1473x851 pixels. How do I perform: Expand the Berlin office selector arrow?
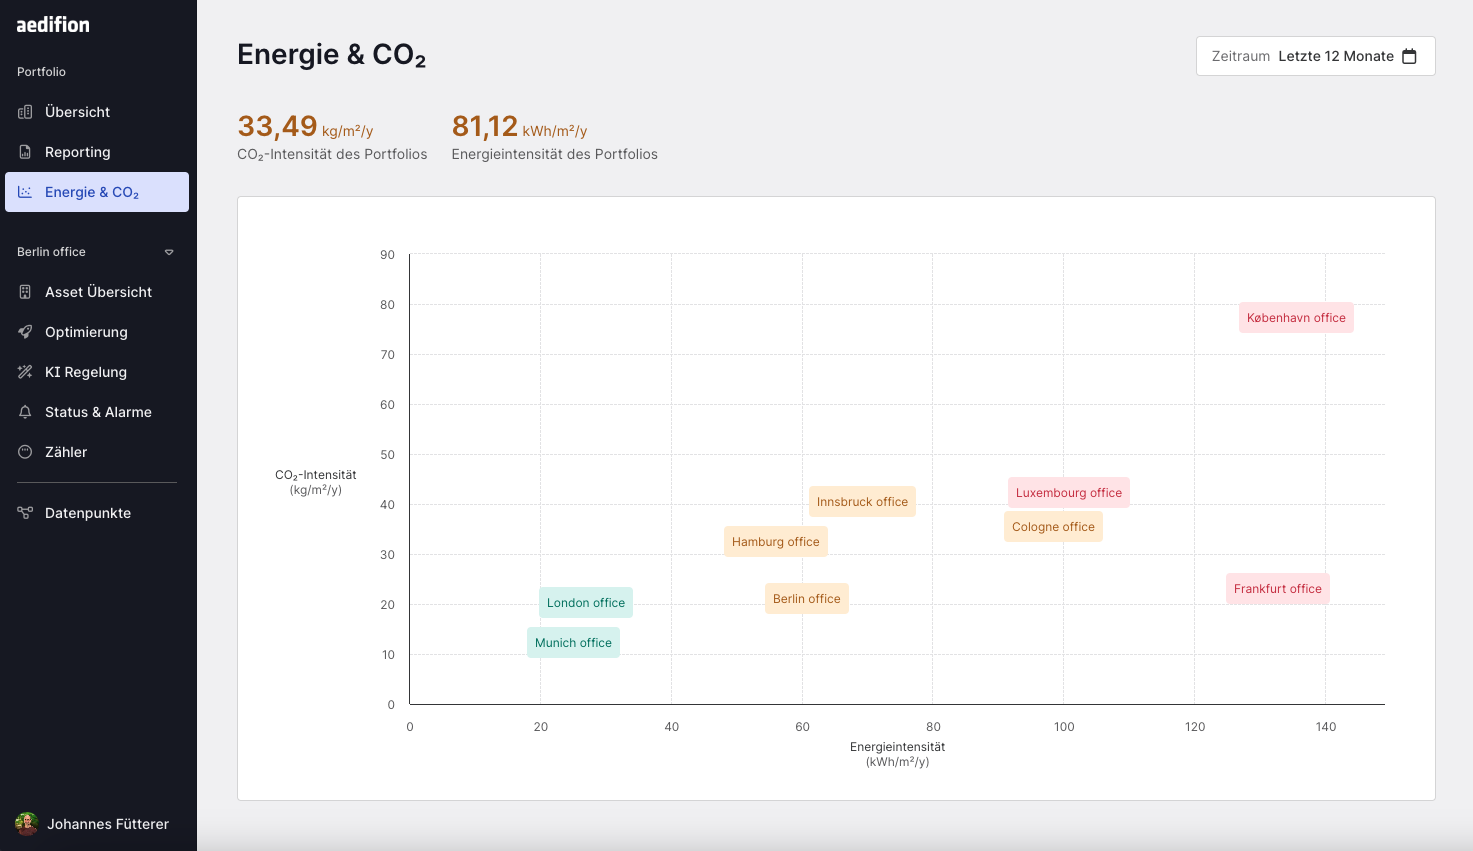point(169,252)
